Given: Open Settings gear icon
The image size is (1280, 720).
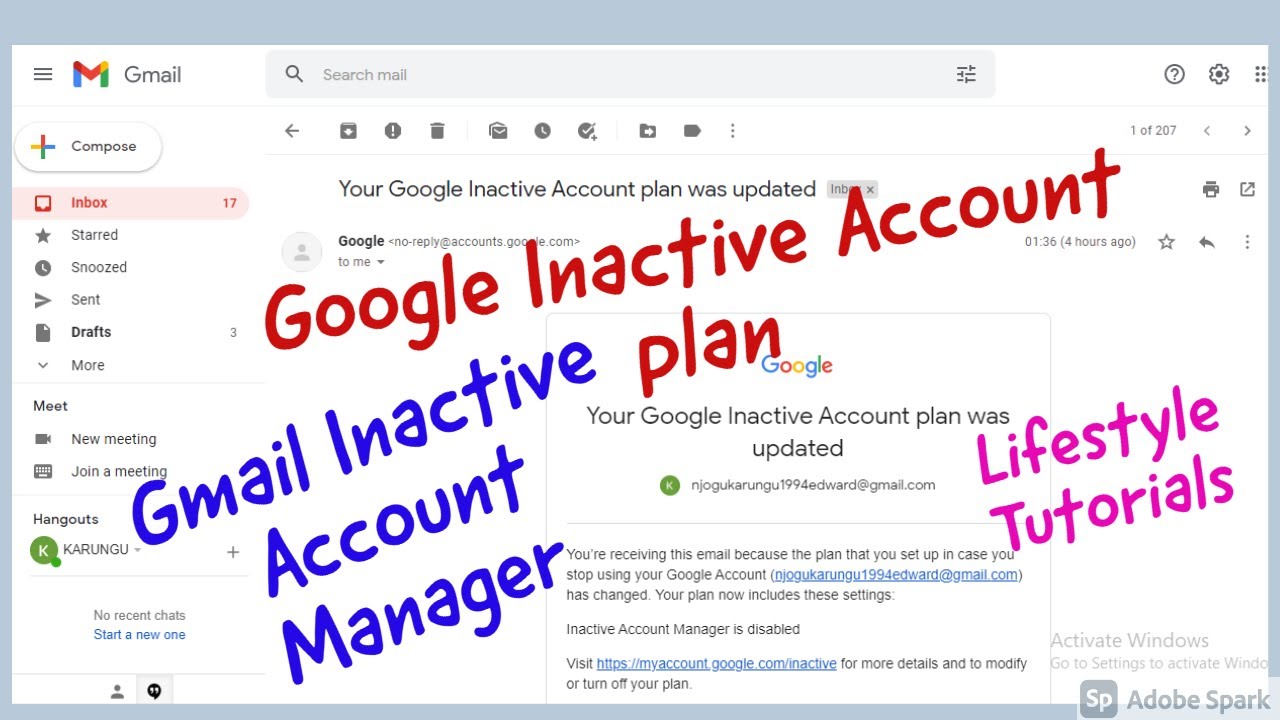Looking at the screenshot, I should (x=1219, y=74).
